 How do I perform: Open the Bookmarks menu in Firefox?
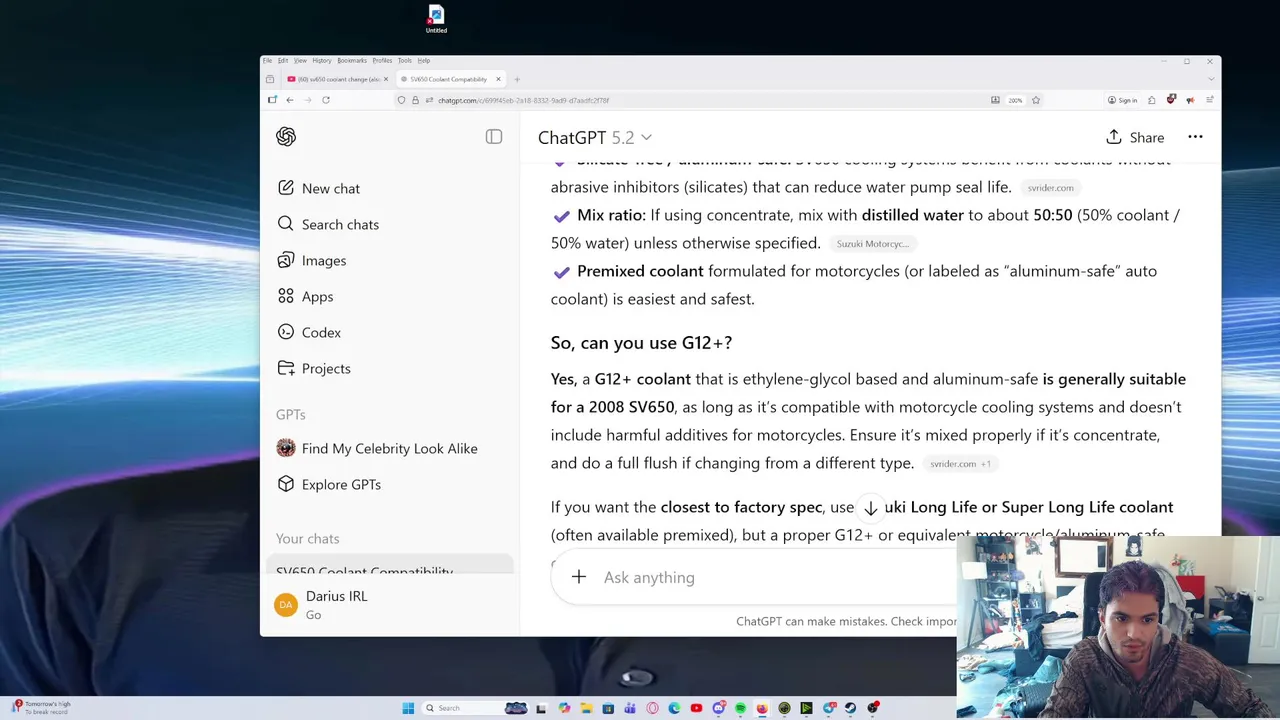tap(352, 60)
